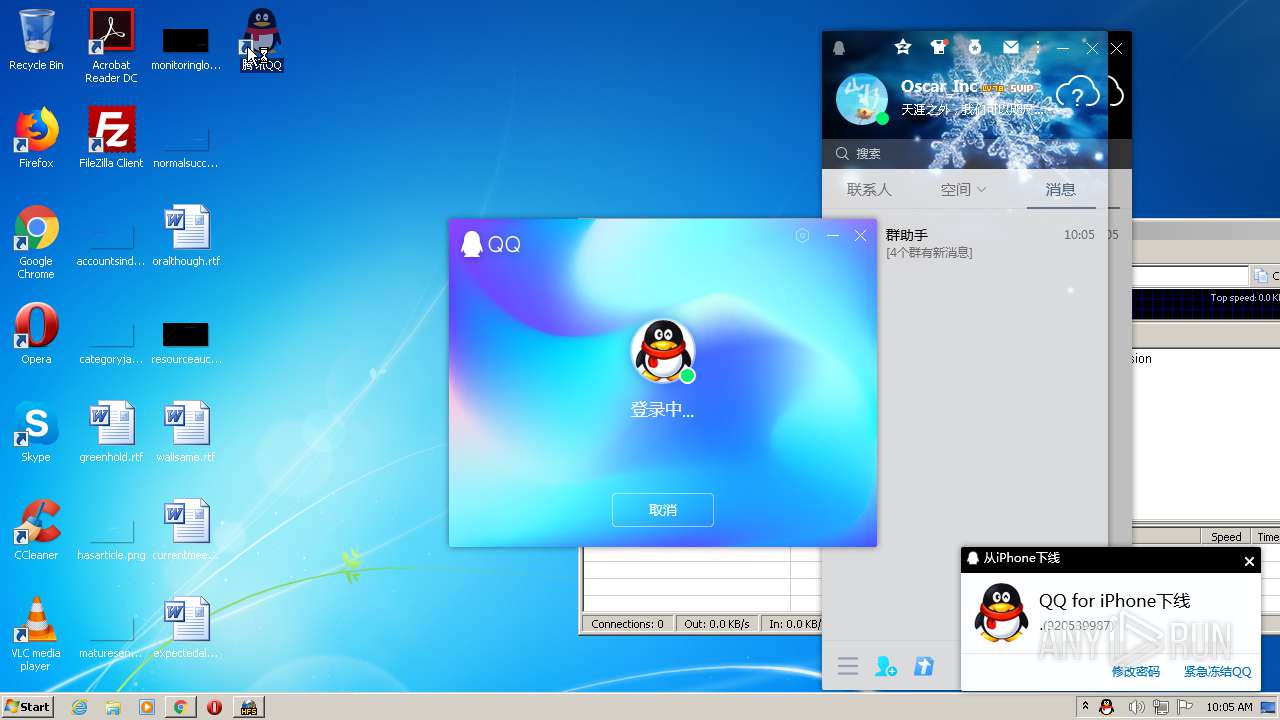
Task: Click the 搜索 search field in QQ
Action: (x=965, y=153)
